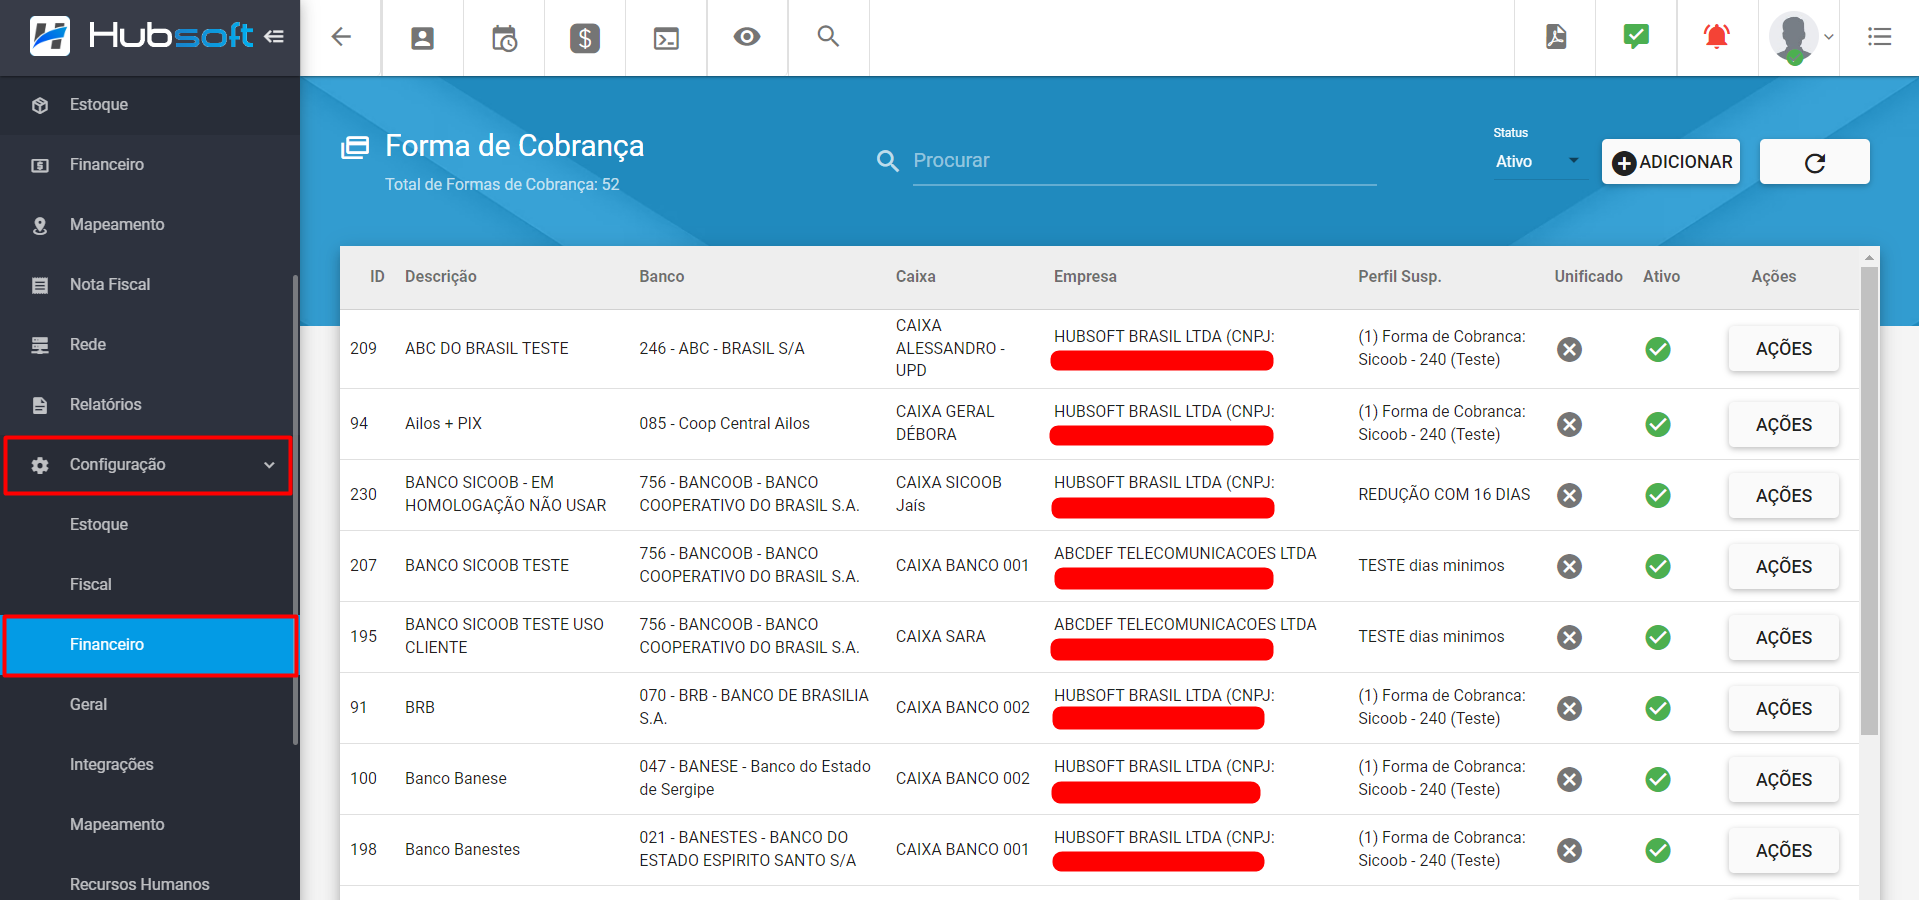
Task: Open the list menu icon at top right
Action: coord(1880,37)
